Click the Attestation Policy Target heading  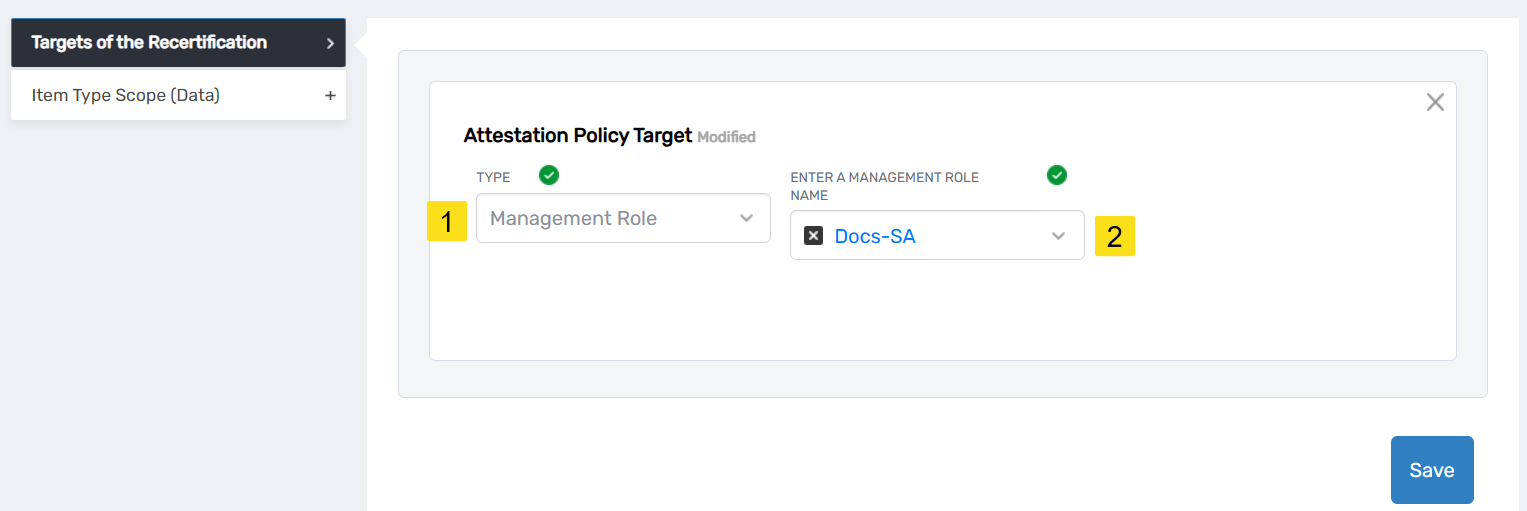coord(578,136)
